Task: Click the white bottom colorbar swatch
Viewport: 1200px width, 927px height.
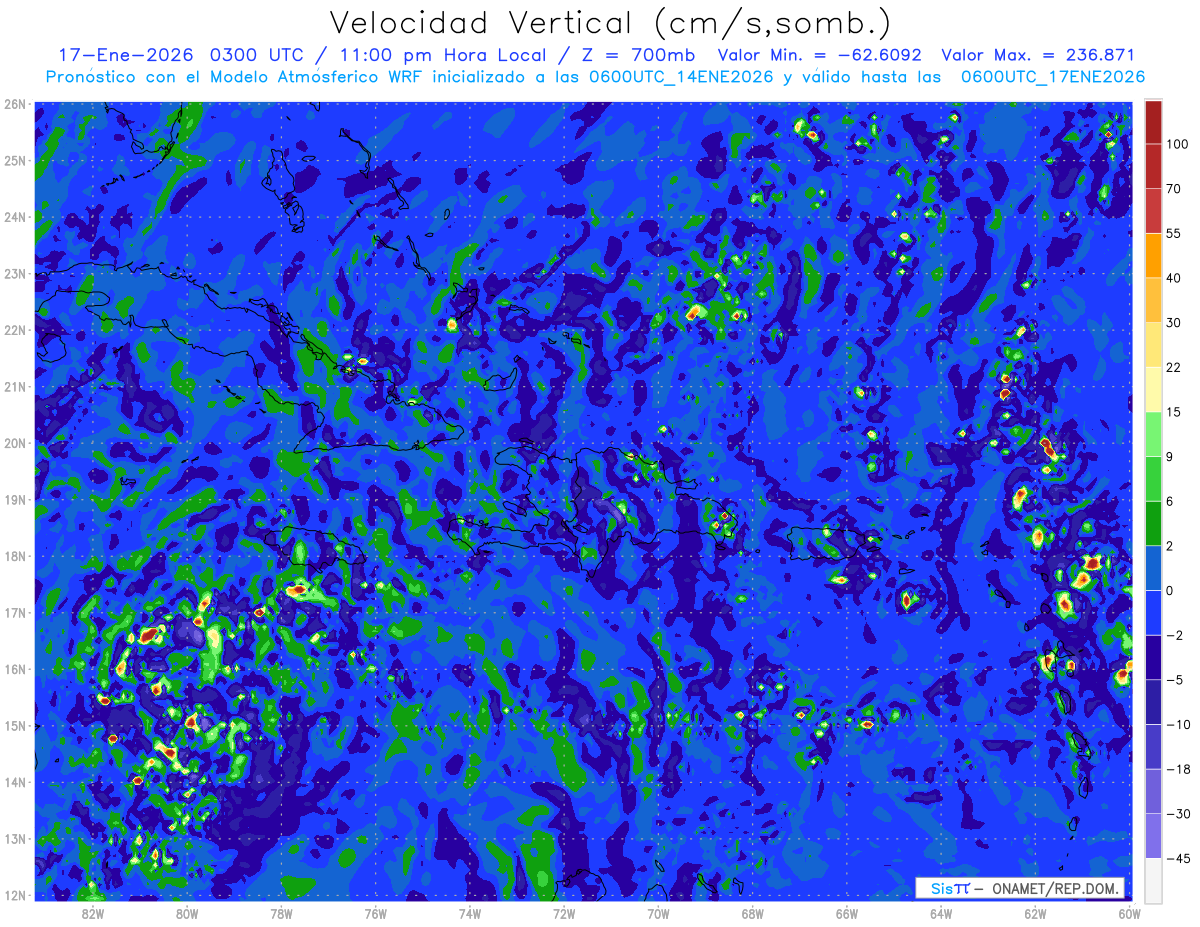Action: [1153, 879]
